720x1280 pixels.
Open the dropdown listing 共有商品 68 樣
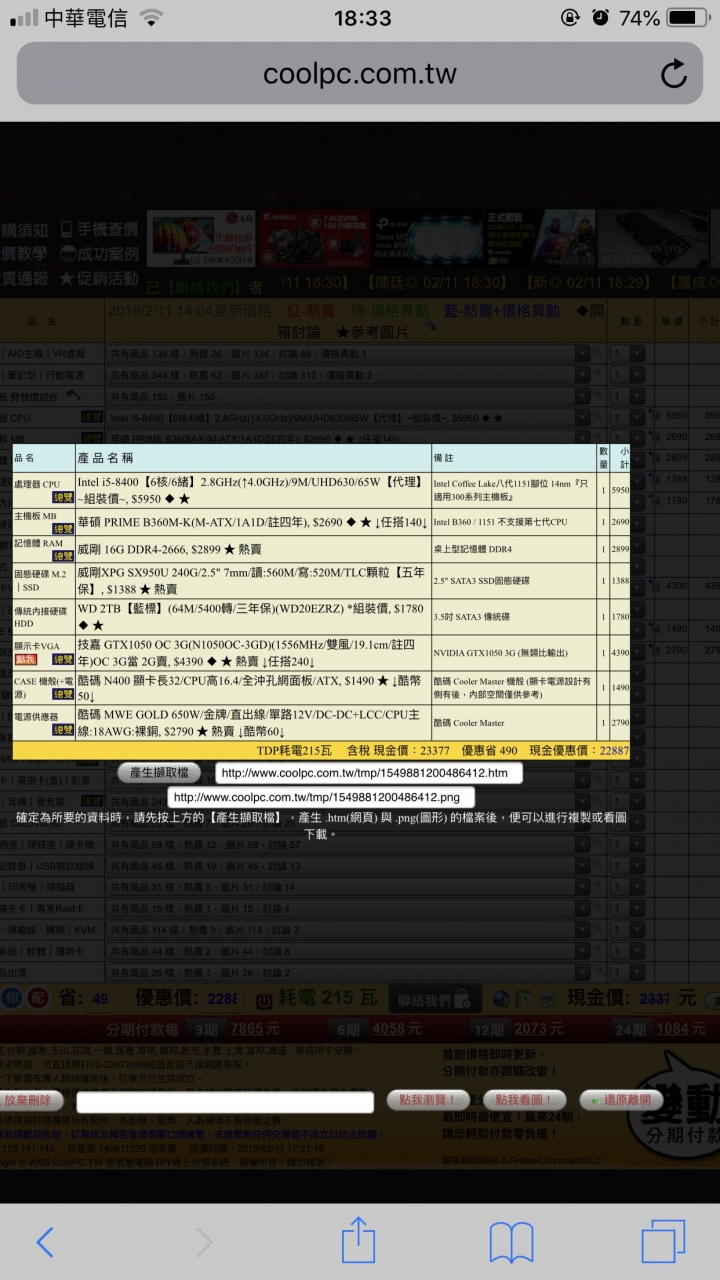coord(348,845)
